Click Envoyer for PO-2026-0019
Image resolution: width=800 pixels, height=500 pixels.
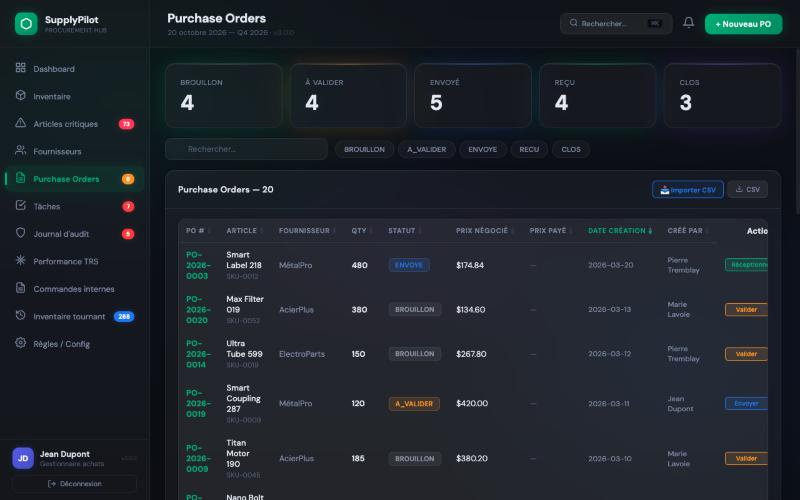[x=746, y=403]
